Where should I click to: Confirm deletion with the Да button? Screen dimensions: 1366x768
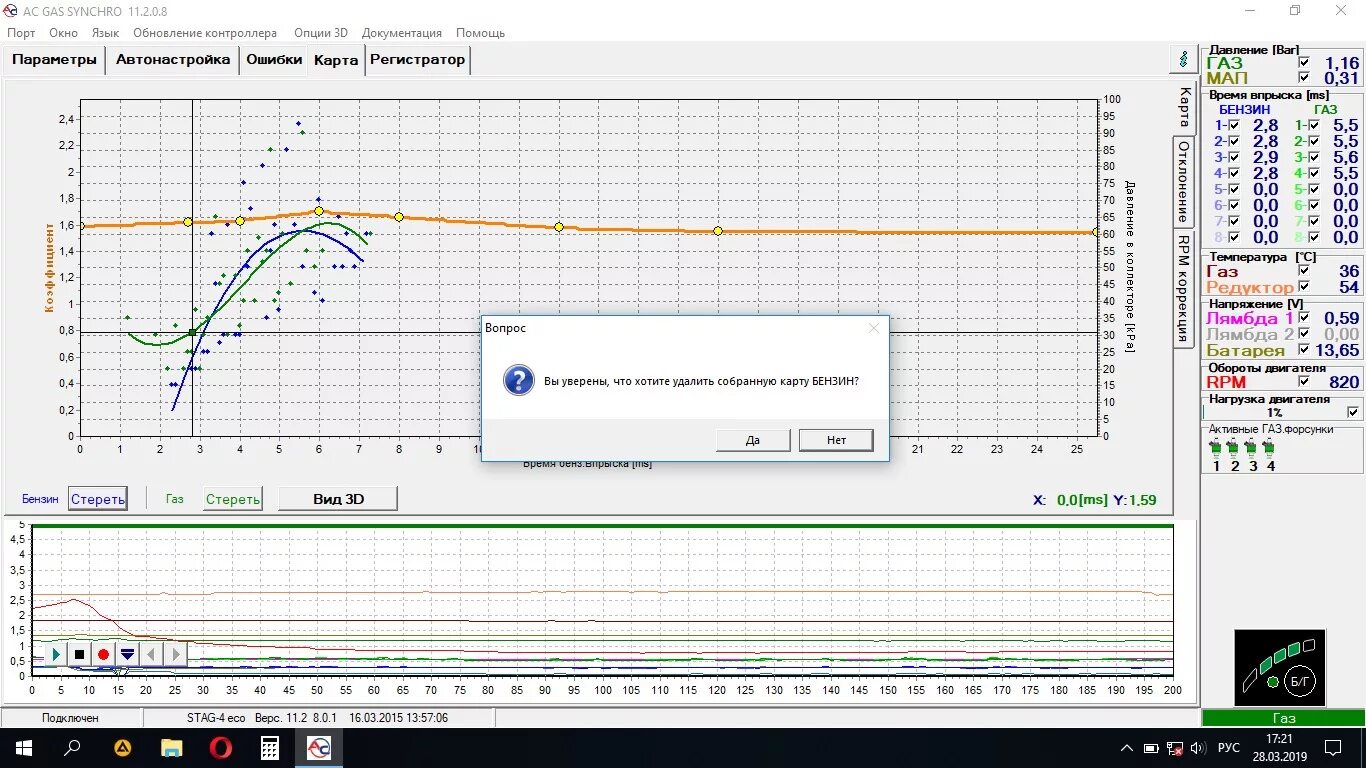point(753,440)
